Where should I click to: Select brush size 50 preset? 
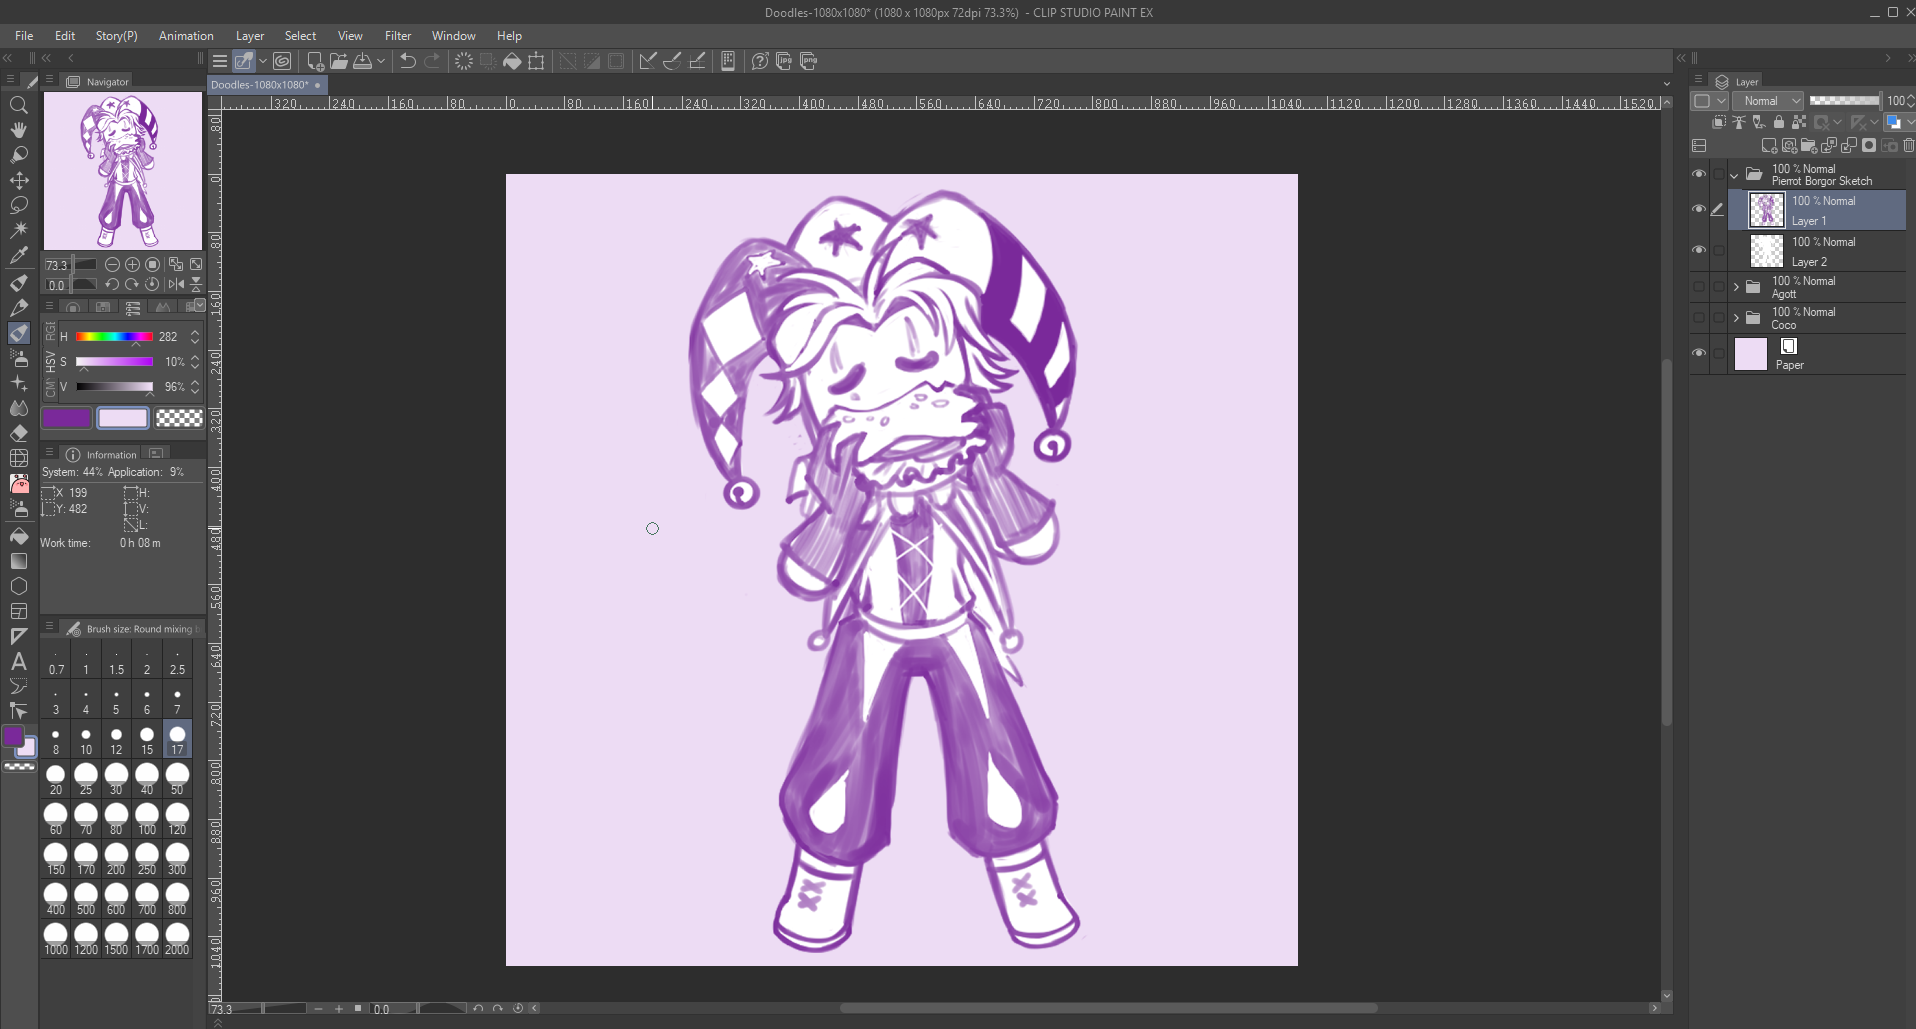click(x=177, y=778)
